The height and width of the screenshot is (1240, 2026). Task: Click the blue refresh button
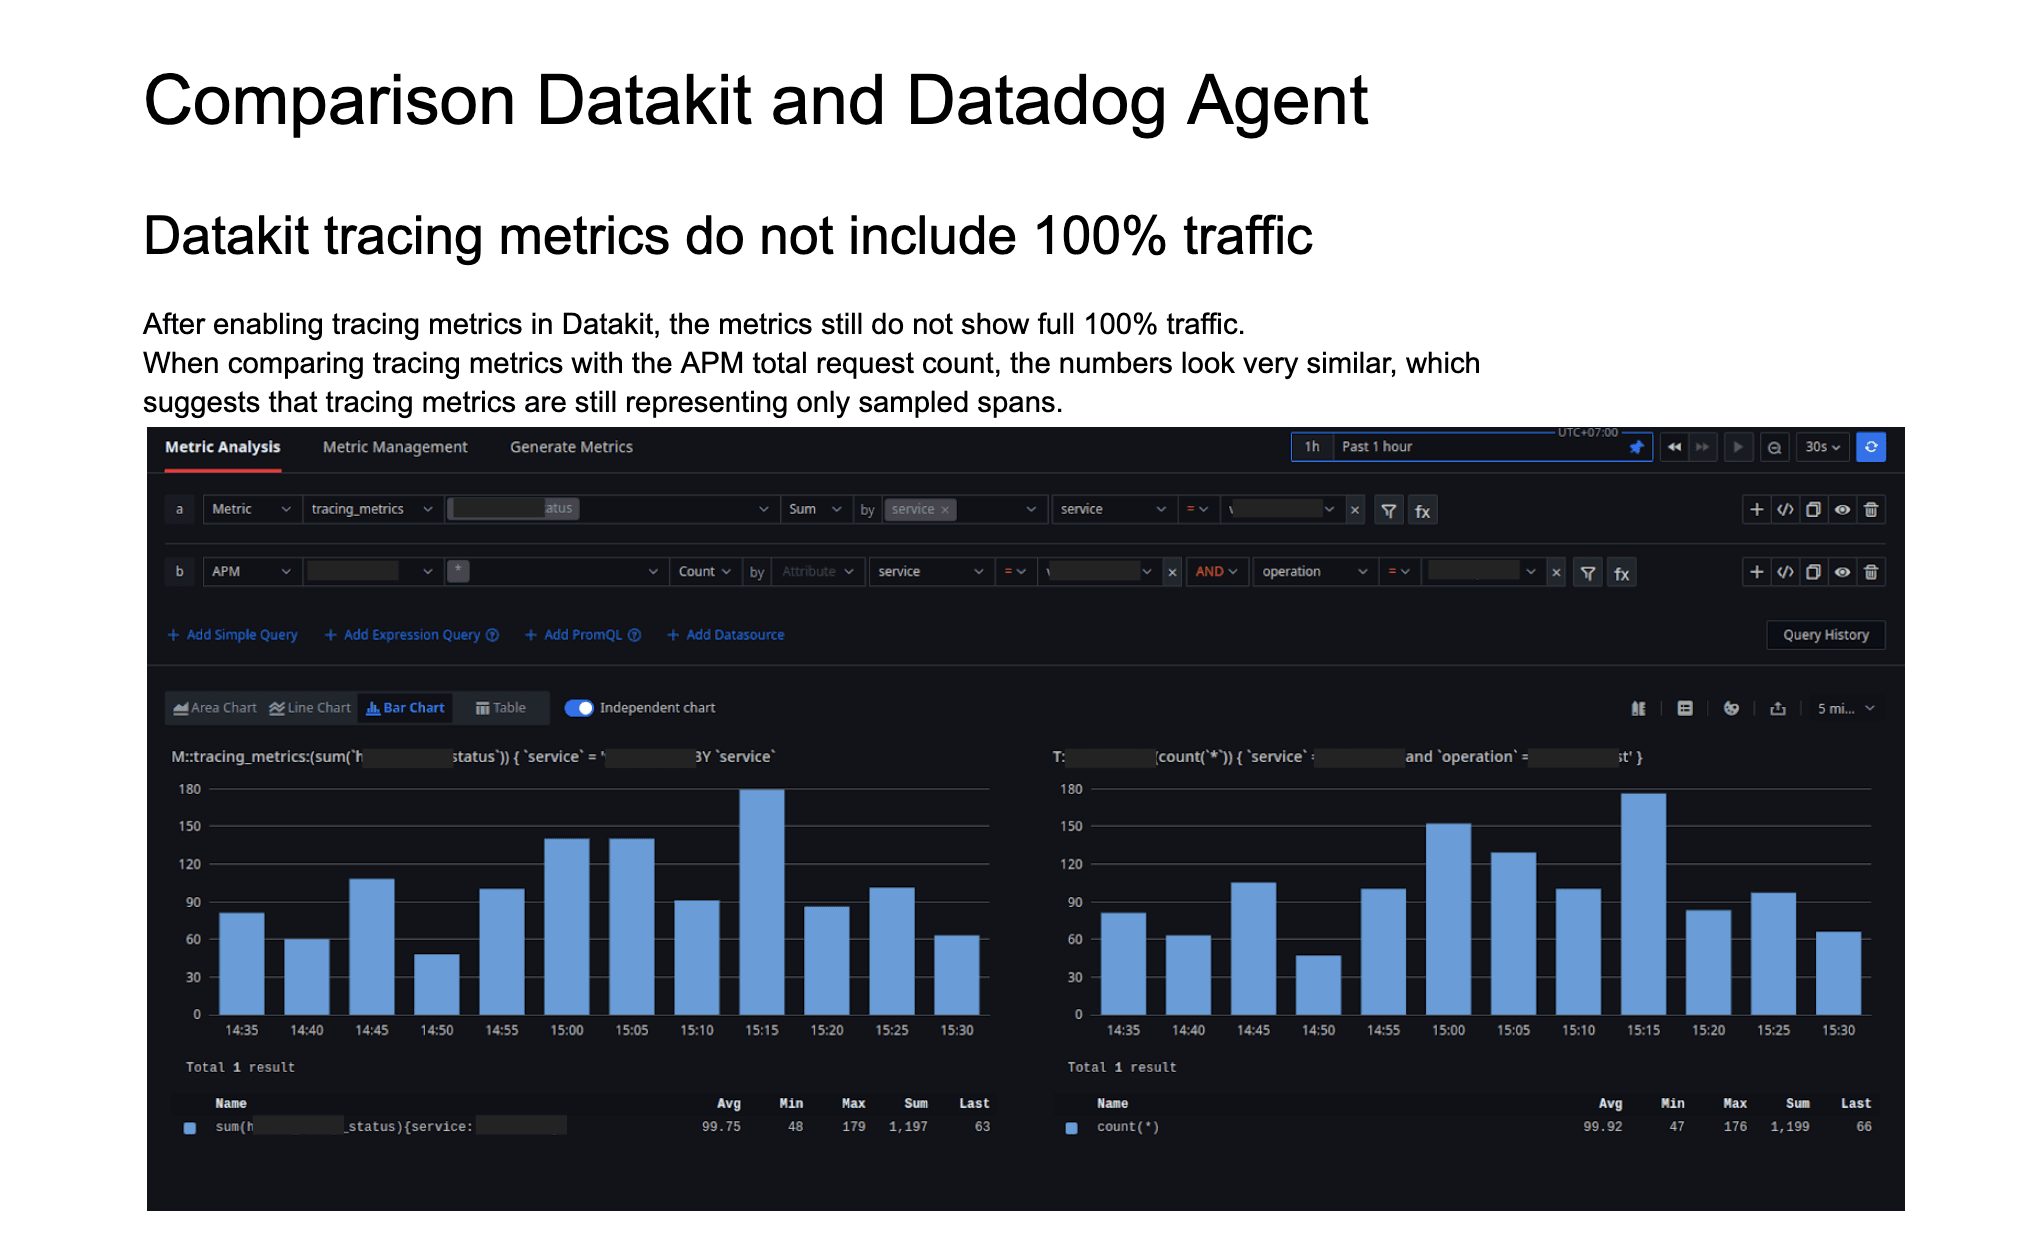pyautogui.click(x=1870, y=447)
